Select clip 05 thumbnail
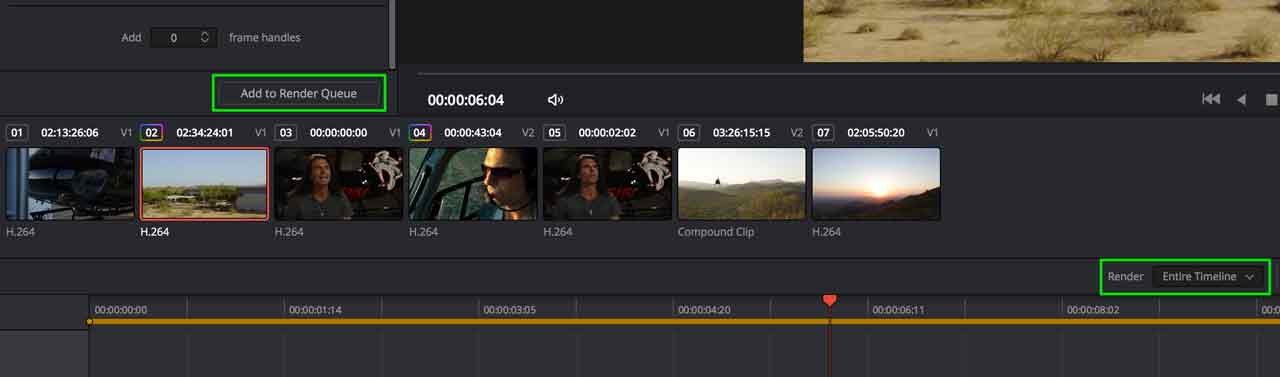Image resolution: width=1280 pixels, height=377 pixels. [x=607, y=184]
